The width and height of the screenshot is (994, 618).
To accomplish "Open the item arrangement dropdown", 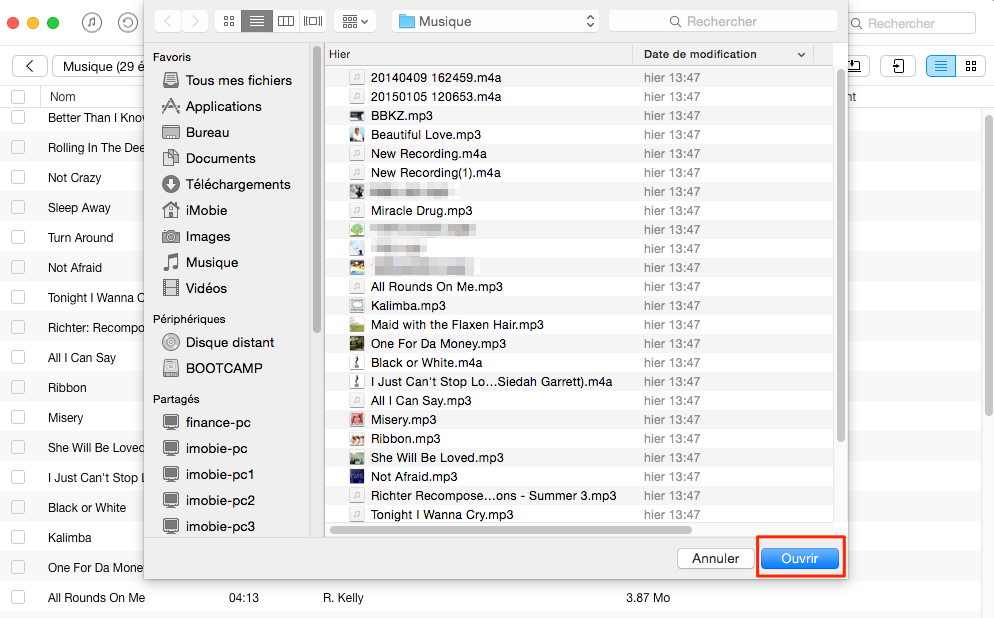I will (355, 22).
